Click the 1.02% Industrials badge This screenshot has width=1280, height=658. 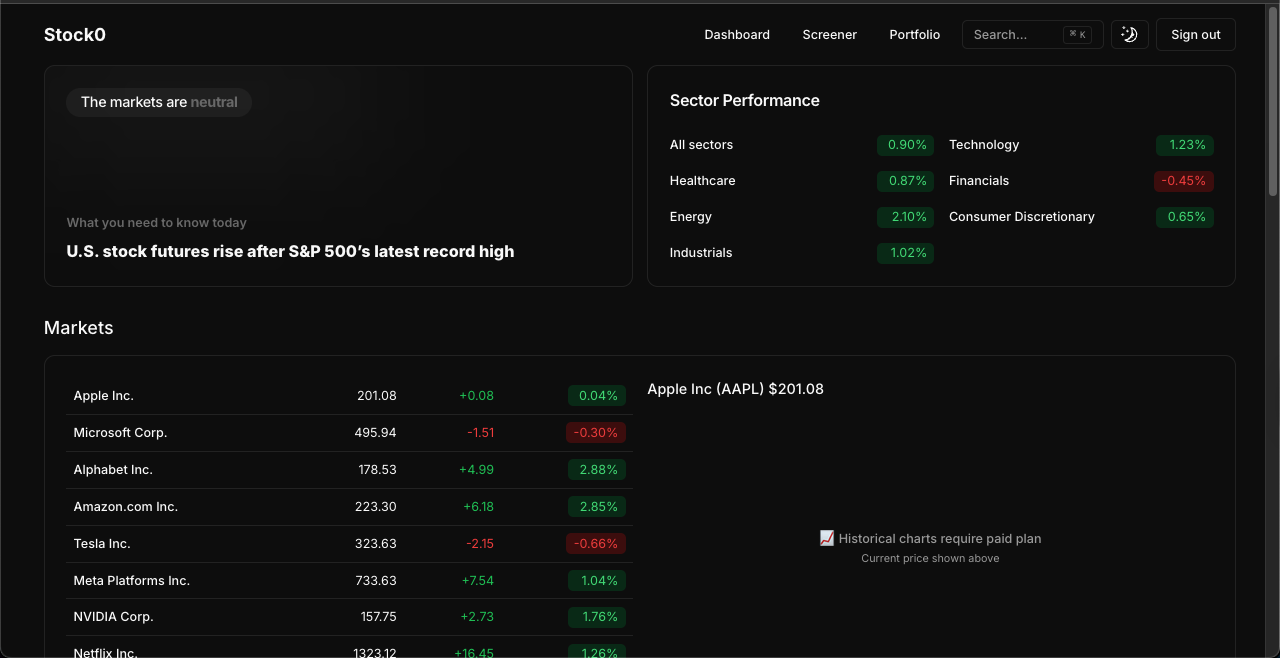[906, 253]
